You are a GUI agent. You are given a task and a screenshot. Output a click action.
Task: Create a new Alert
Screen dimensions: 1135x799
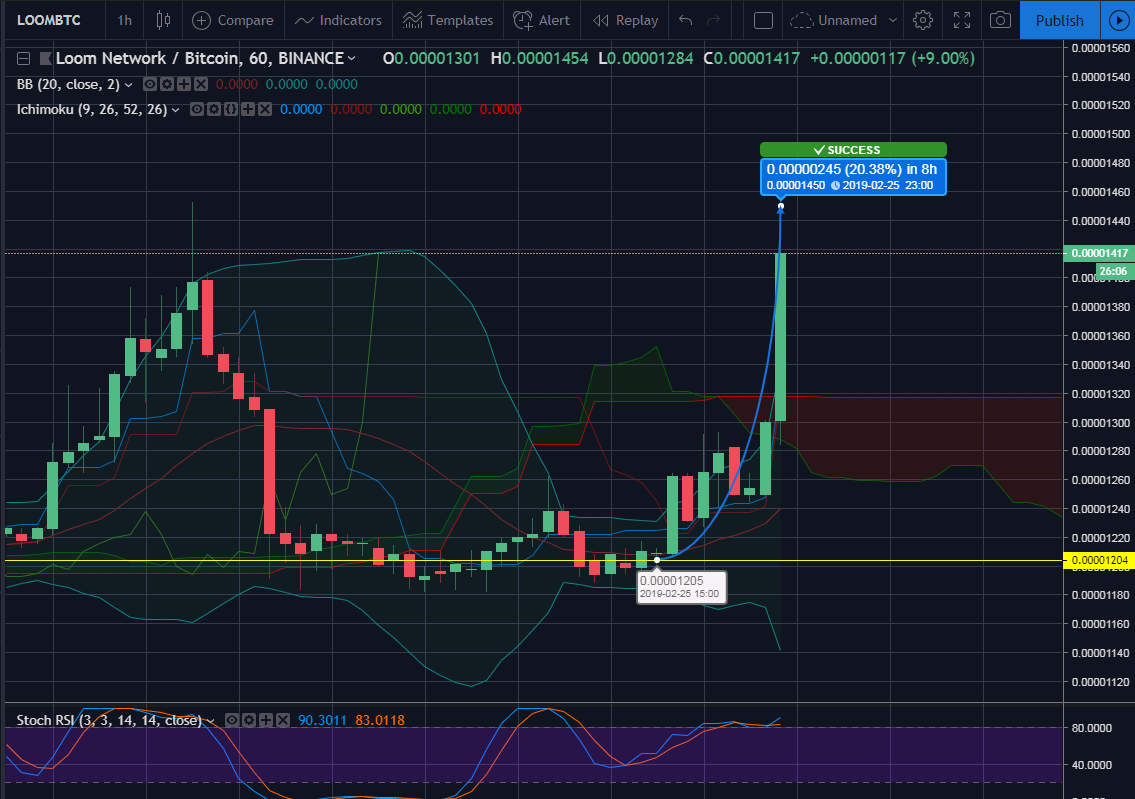541,20
